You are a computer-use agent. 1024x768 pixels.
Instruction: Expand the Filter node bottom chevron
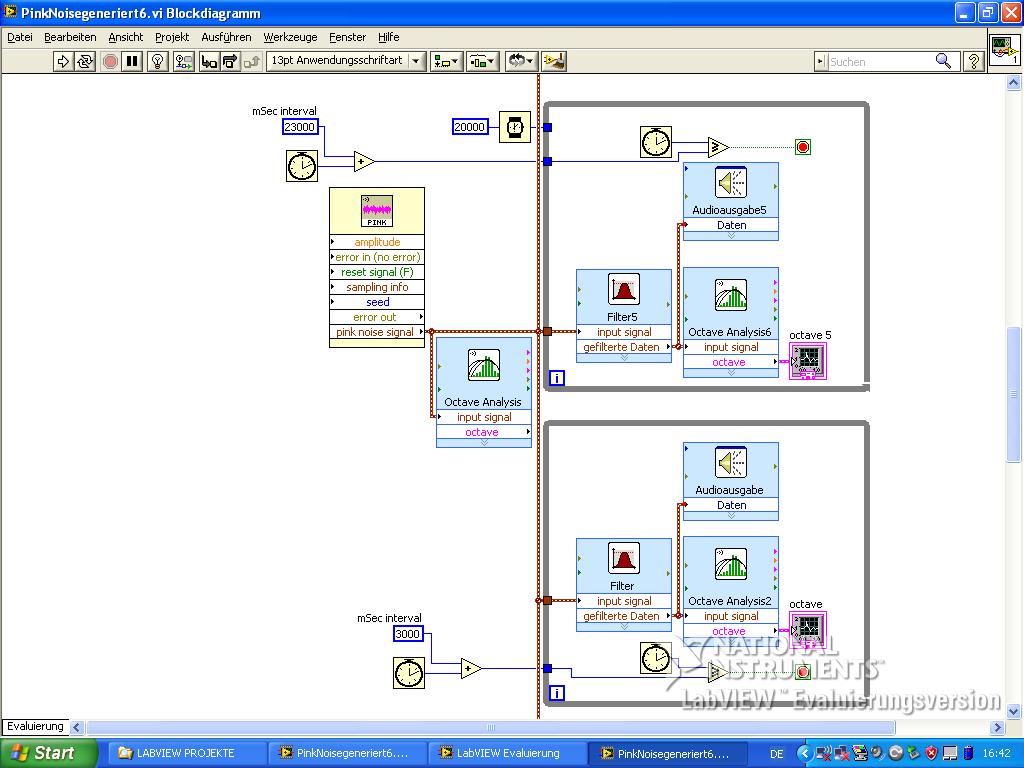pos(624,627)
